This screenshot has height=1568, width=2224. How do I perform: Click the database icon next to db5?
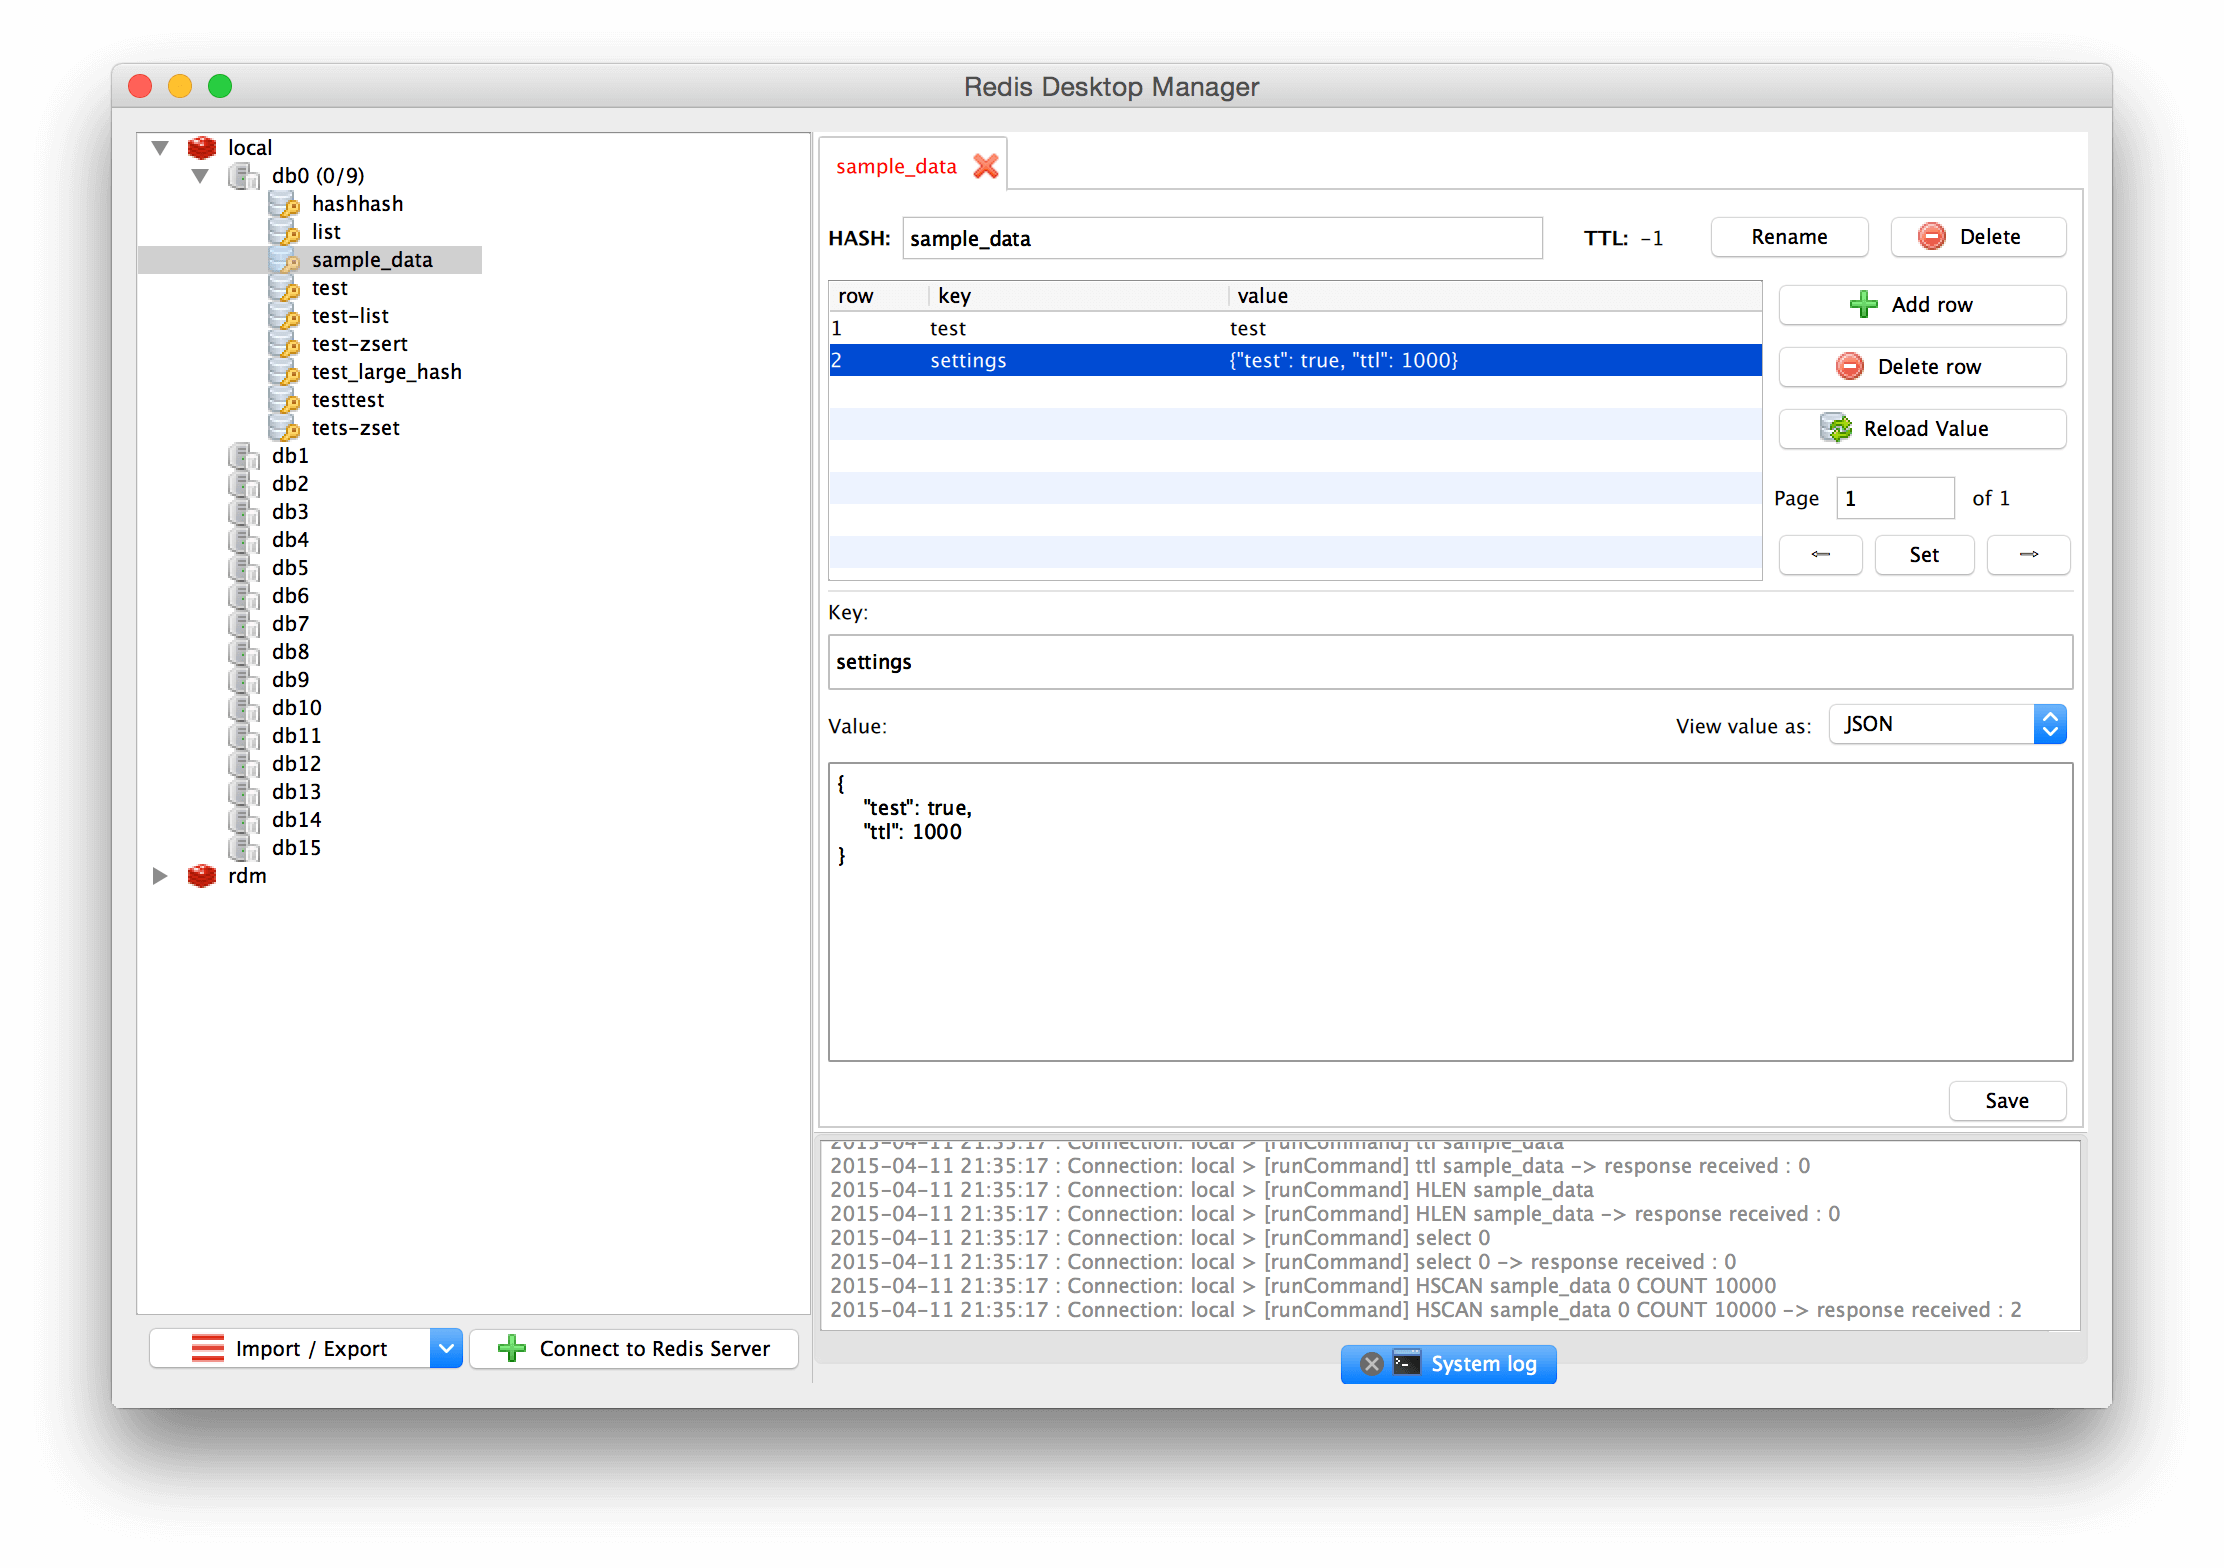[x=244, y=568]
